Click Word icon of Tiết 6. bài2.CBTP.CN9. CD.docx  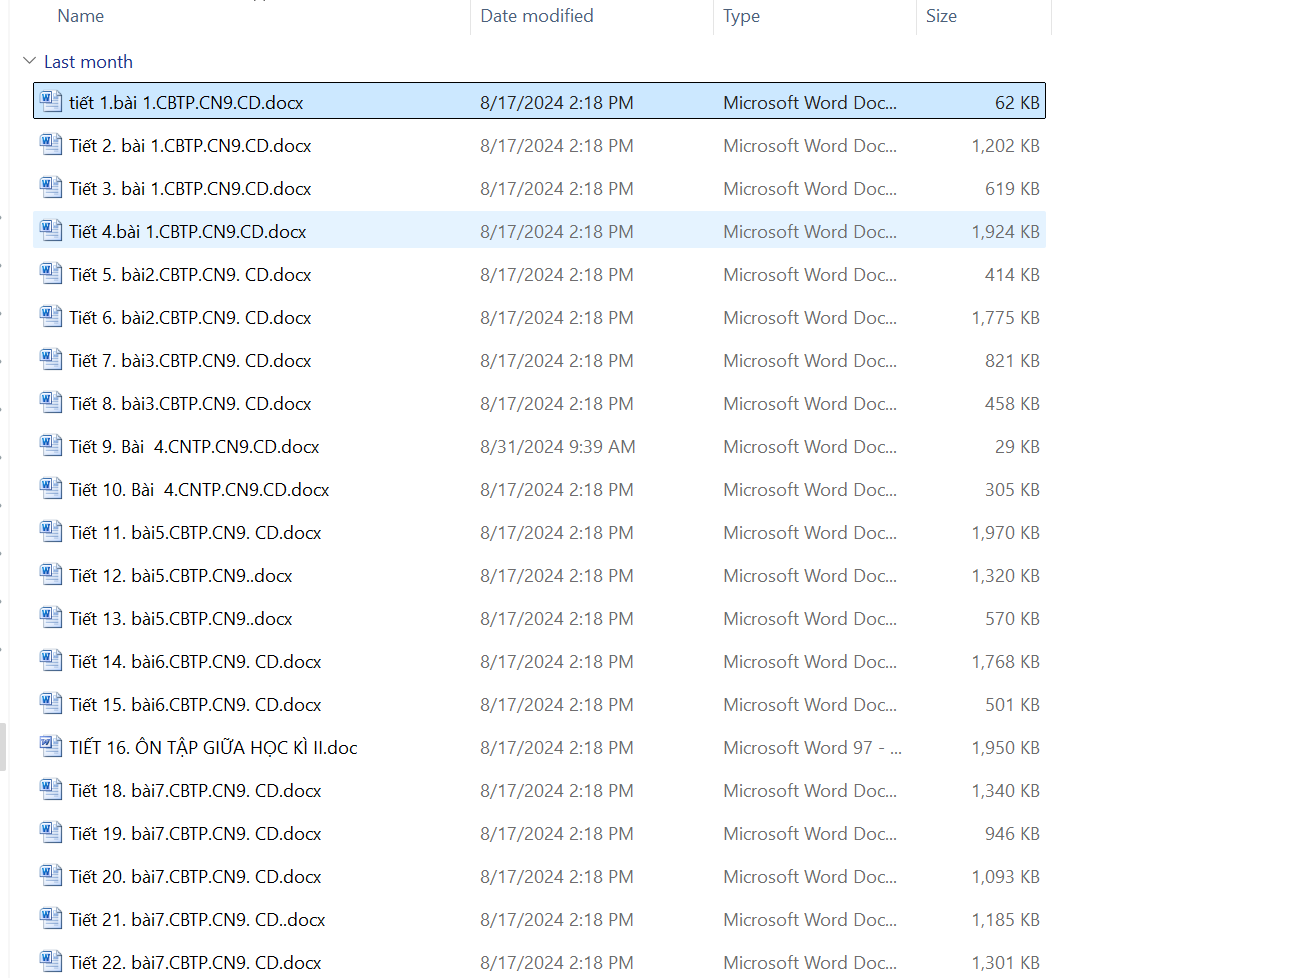[x=51, y=316]
